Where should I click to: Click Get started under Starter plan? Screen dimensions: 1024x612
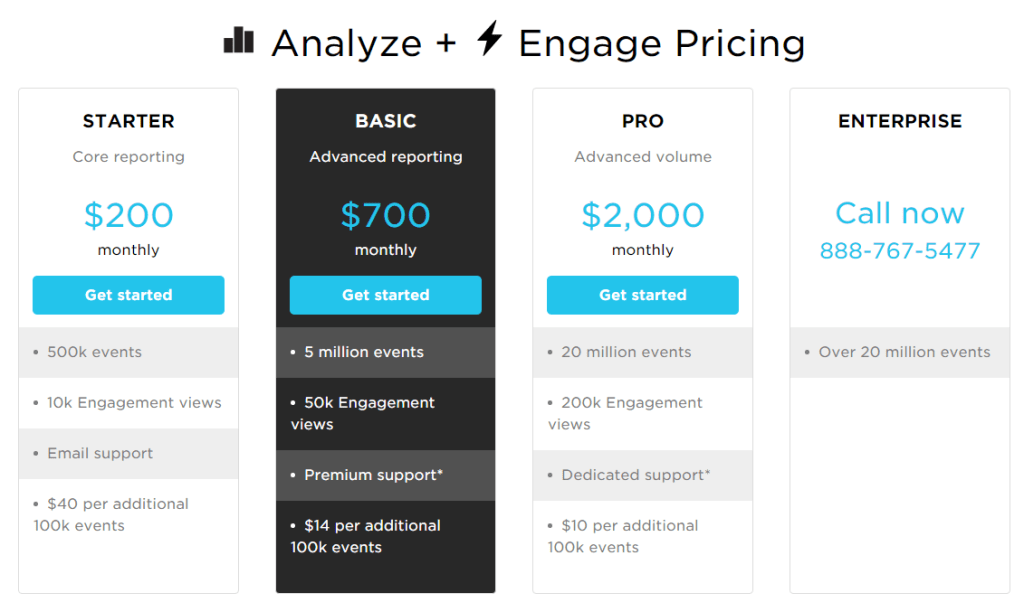(128, 295)
